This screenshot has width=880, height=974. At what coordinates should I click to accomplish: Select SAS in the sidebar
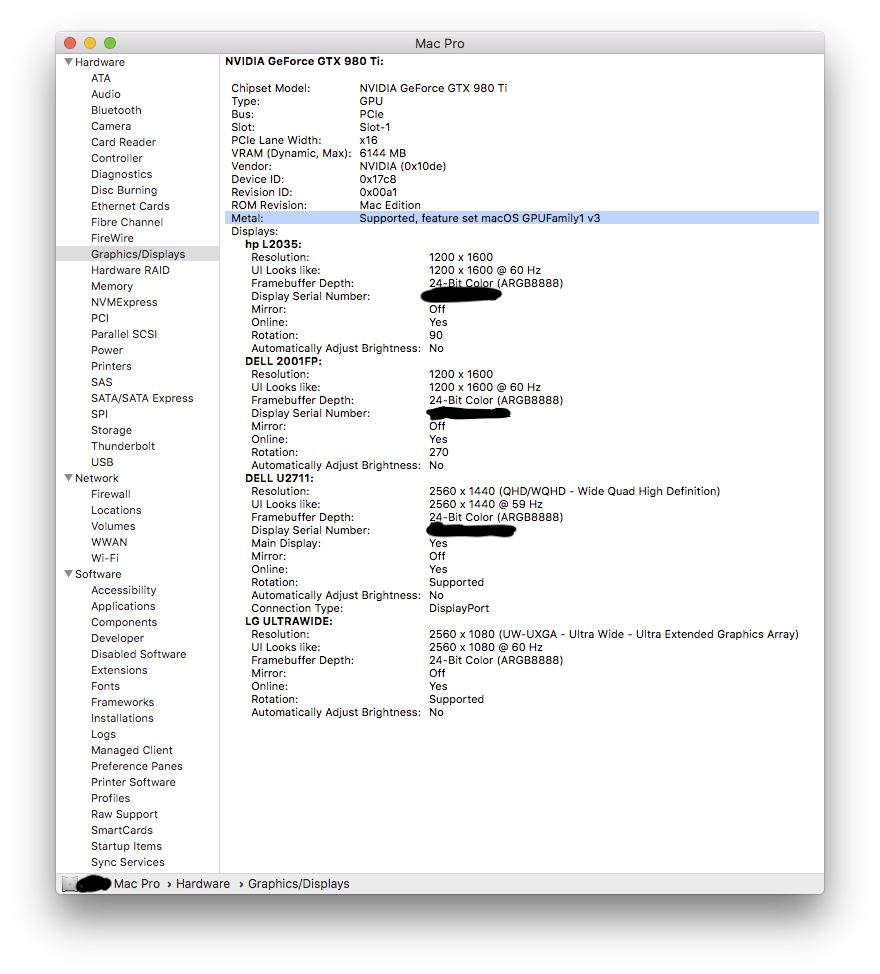[101, 382]
